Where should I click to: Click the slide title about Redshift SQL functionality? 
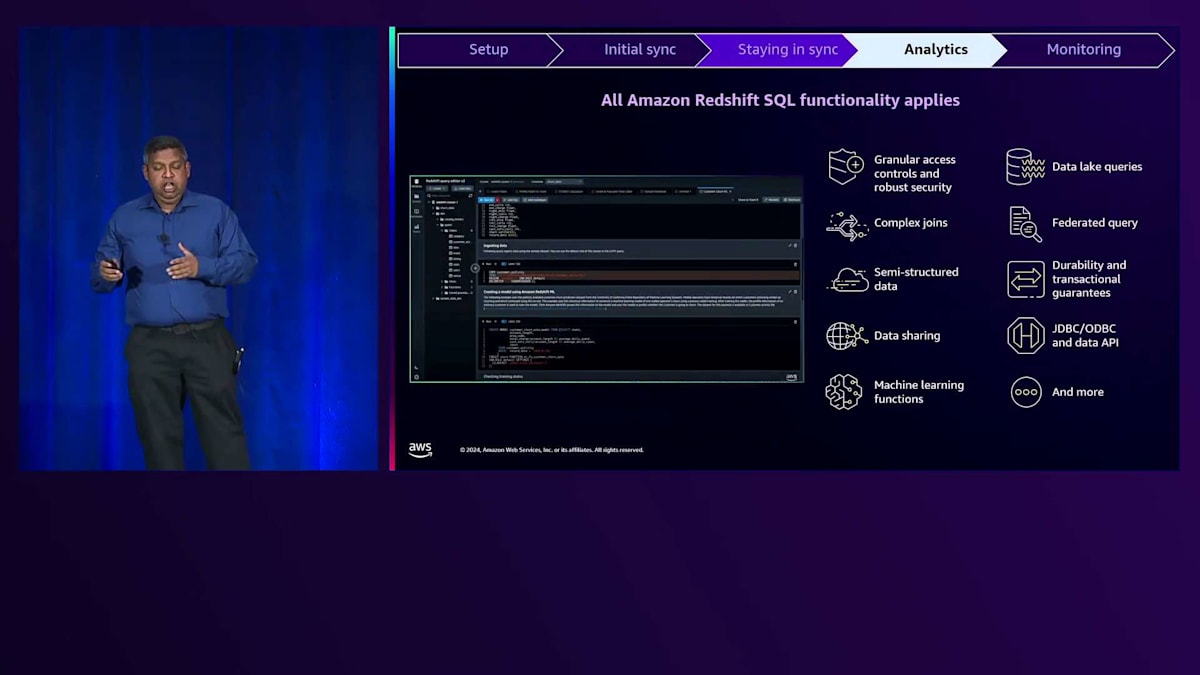(x=780, y=100)
